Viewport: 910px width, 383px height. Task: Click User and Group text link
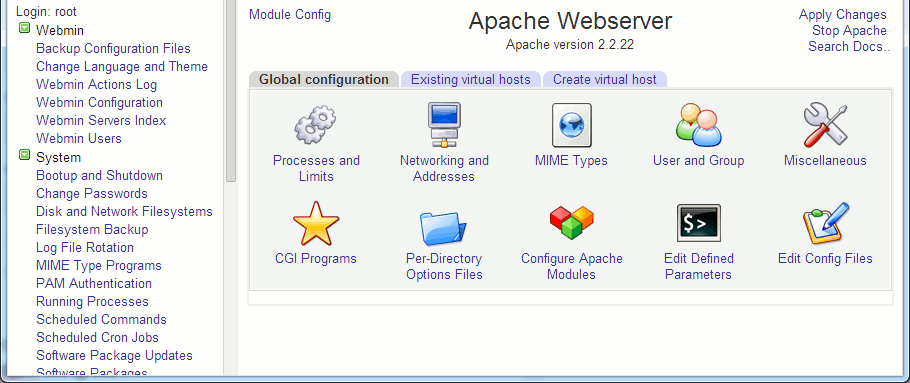point(698,160)
